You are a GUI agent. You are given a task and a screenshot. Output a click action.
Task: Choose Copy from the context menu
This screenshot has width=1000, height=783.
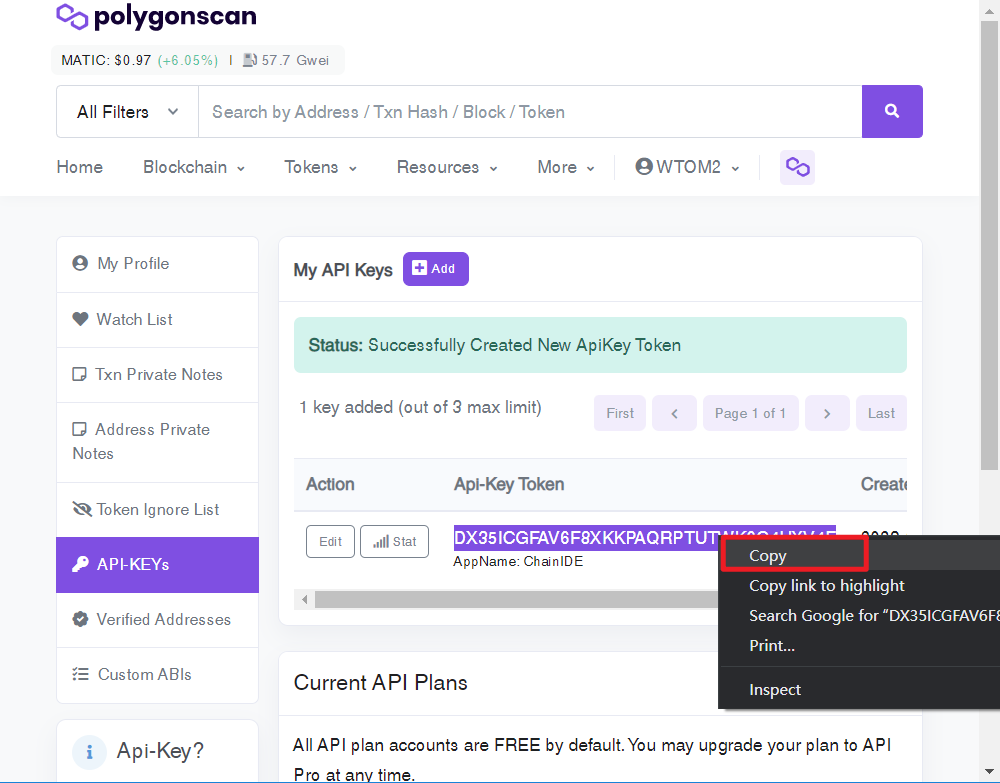pos(795,555)
